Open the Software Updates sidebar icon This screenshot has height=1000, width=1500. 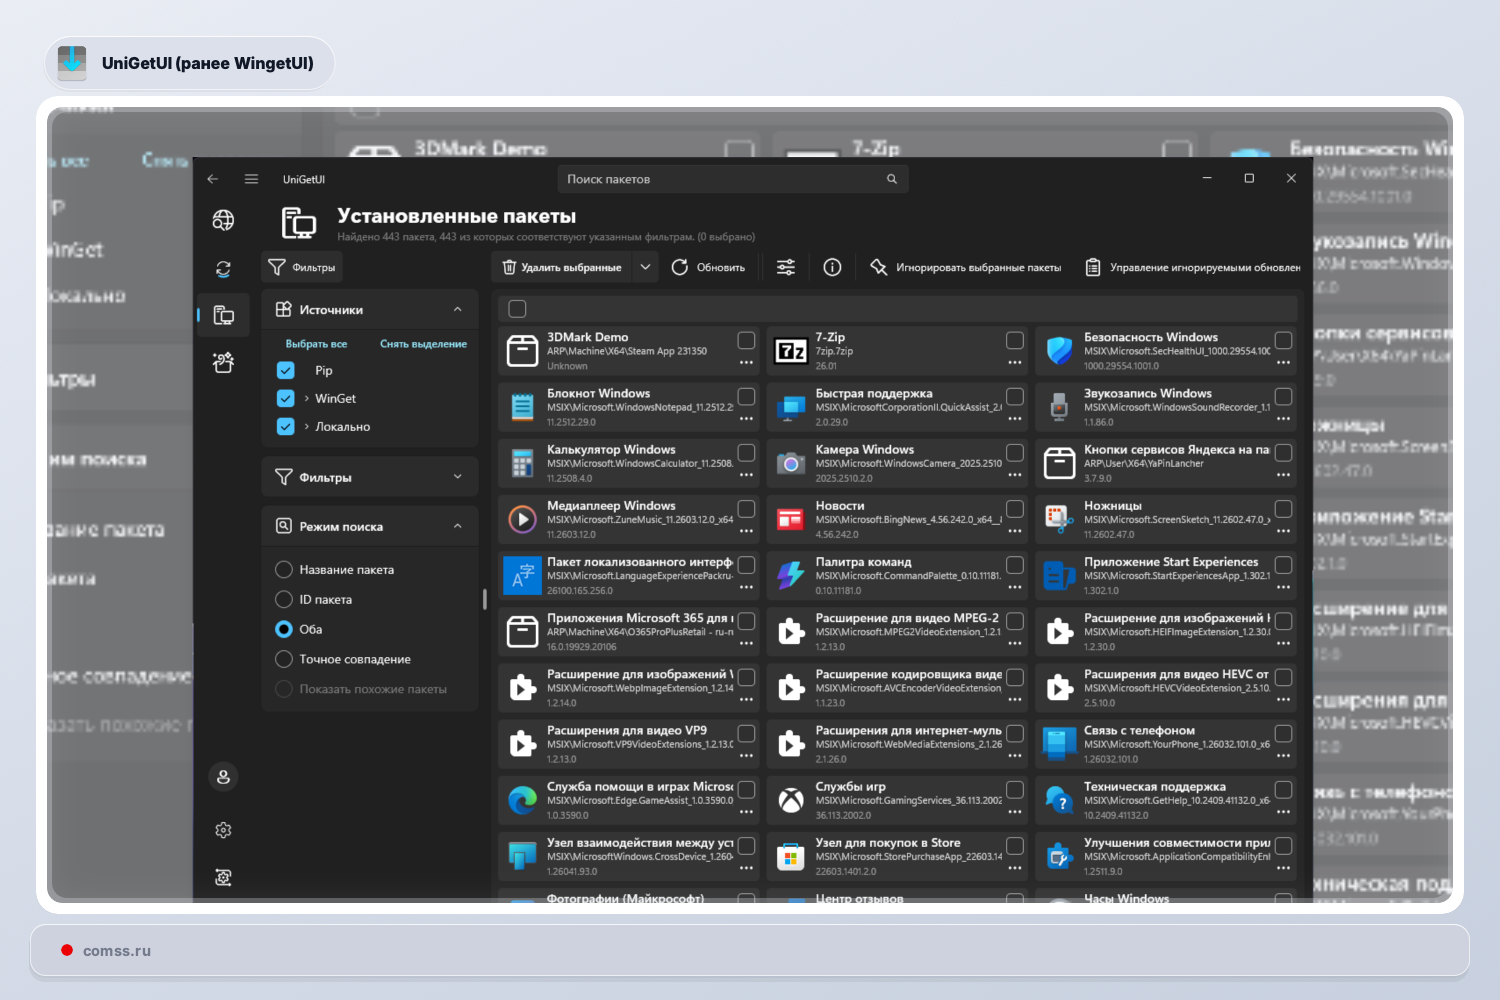click(223, 269)
